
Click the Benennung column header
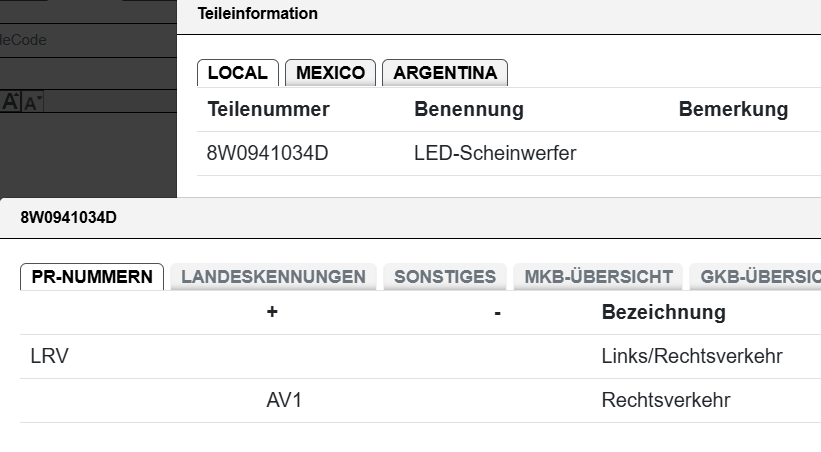[x=469, y=110]
